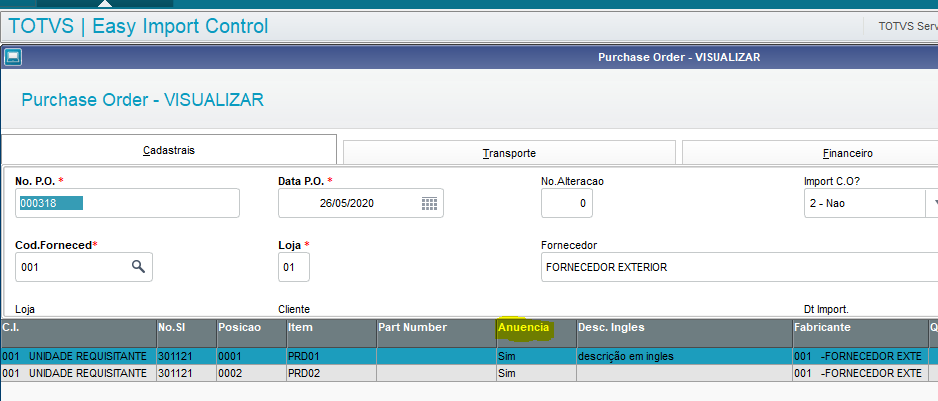Image resolution: width=938 pixels, height=401 pixels.
Task: Expand the Import C.O? dropdown
Action: coord(932,203)
